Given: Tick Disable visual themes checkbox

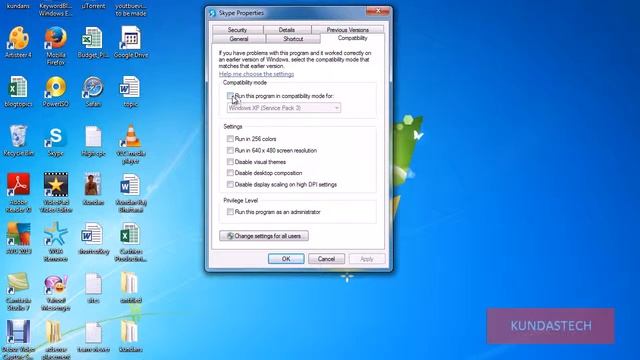Looking at the screenshot, I should click(x=230, y=162).
